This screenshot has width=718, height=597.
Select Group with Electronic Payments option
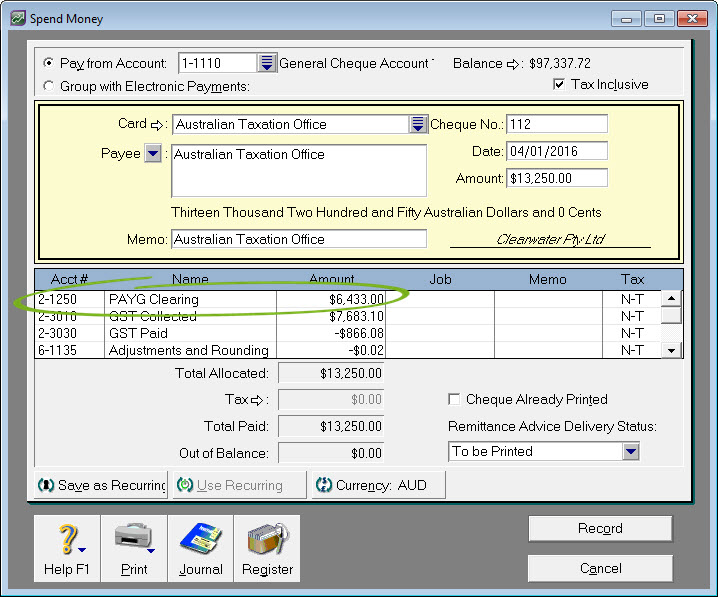pyautogui.click(x=48, y=86)
